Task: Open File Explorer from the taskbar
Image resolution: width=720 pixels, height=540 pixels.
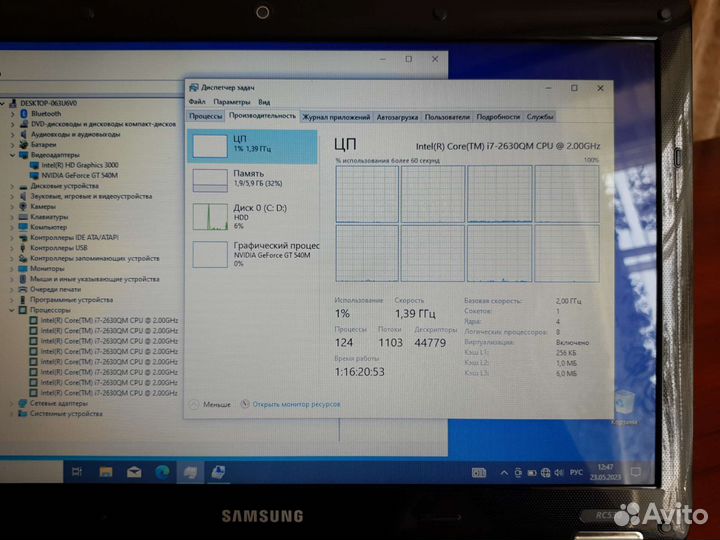Action: click(x=106, y=472)
